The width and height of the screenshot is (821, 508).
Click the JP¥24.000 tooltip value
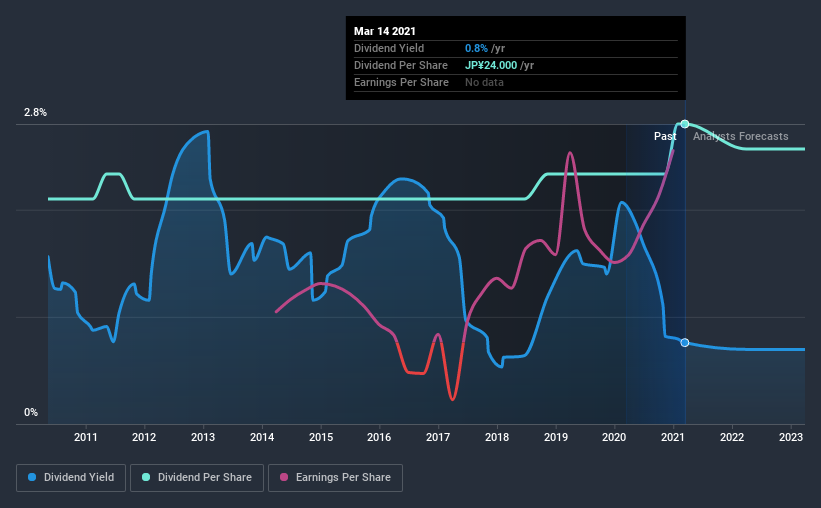(x=491, y=65)
